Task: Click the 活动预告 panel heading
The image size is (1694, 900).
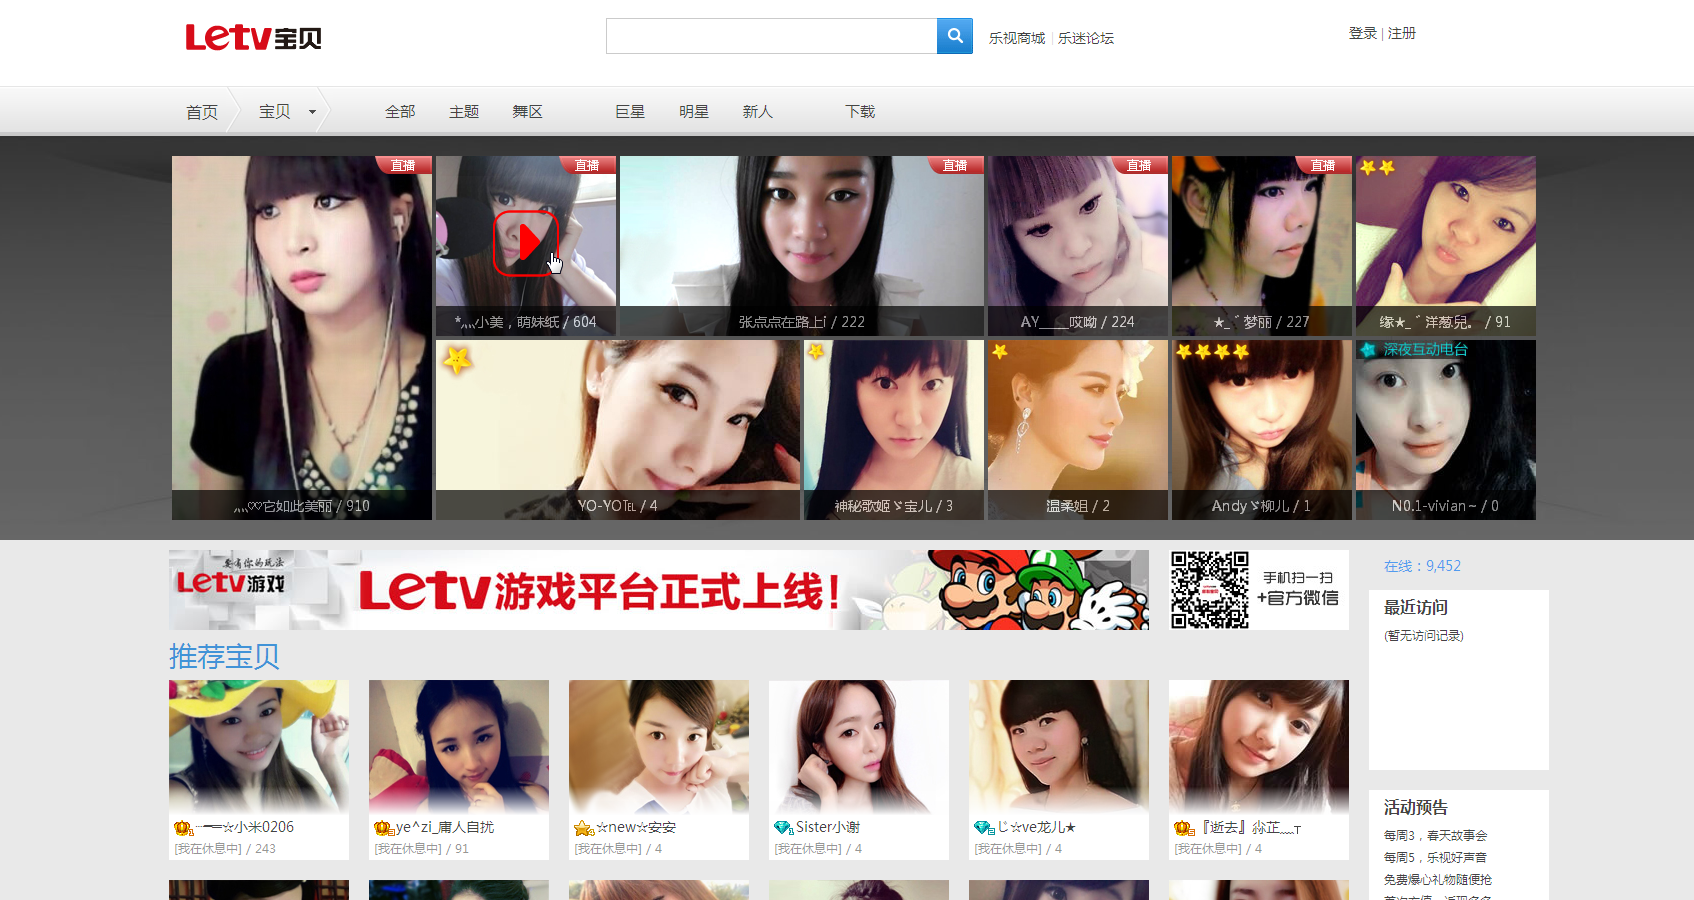Action: click(x=1416, y=807)
